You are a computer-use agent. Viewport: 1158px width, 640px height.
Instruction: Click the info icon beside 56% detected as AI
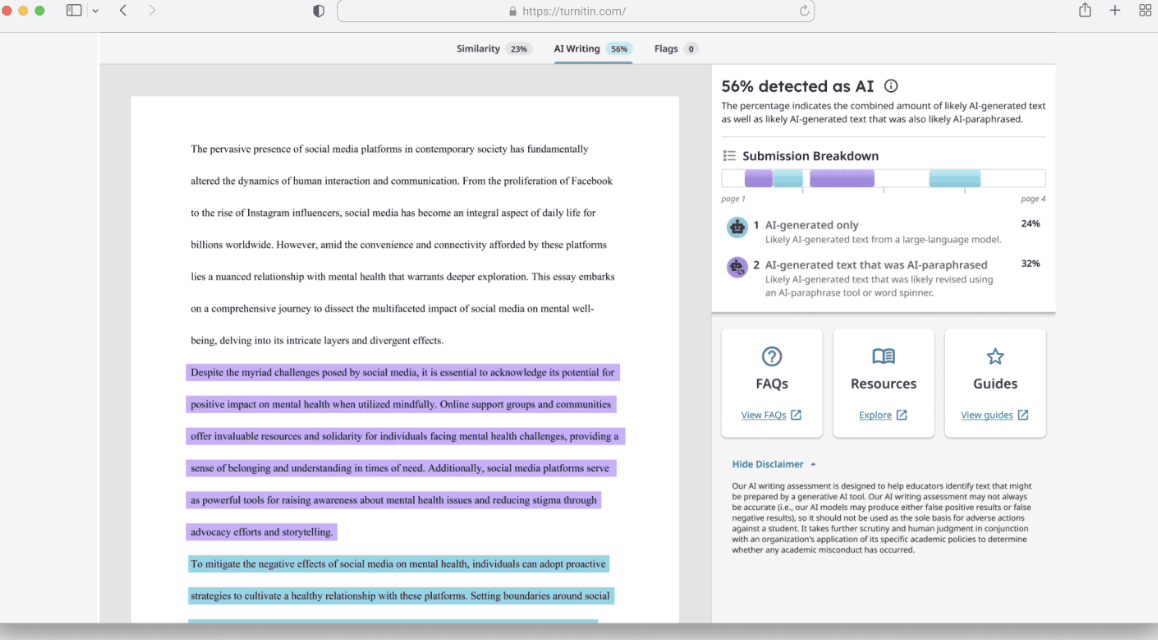pyautogui.click(x=891, y=86)
